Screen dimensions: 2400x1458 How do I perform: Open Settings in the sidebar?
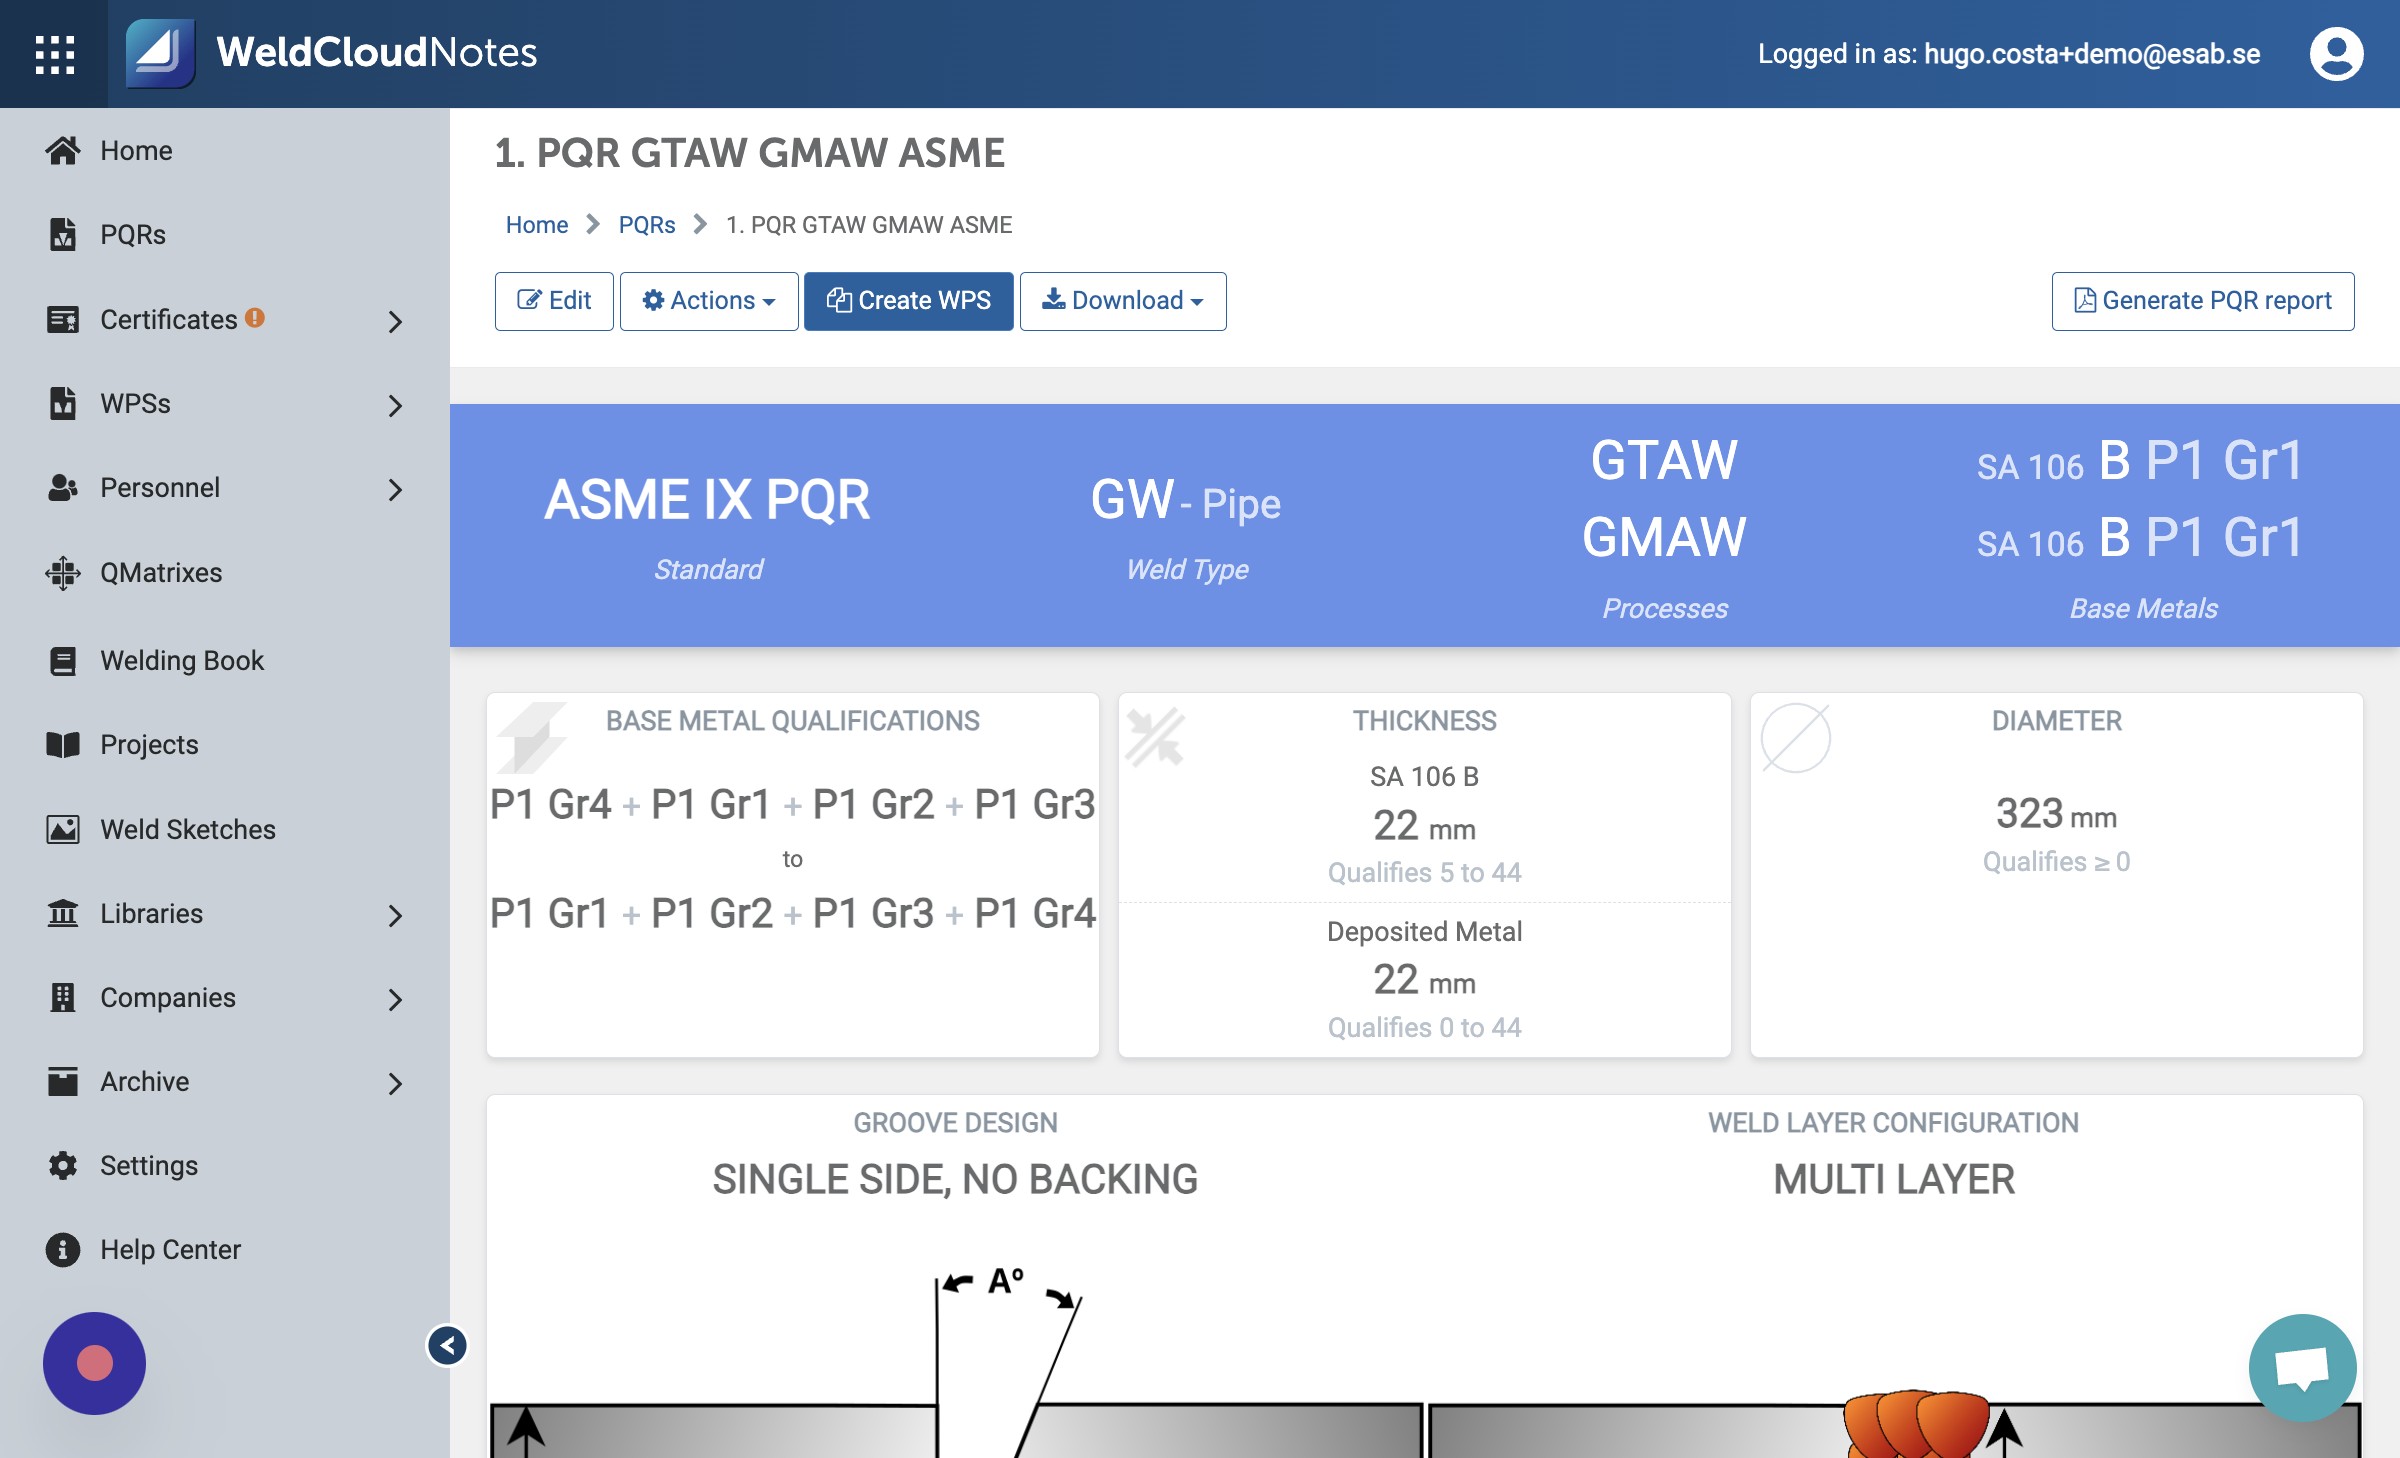pyautogui.click(x=149, y=1166)
